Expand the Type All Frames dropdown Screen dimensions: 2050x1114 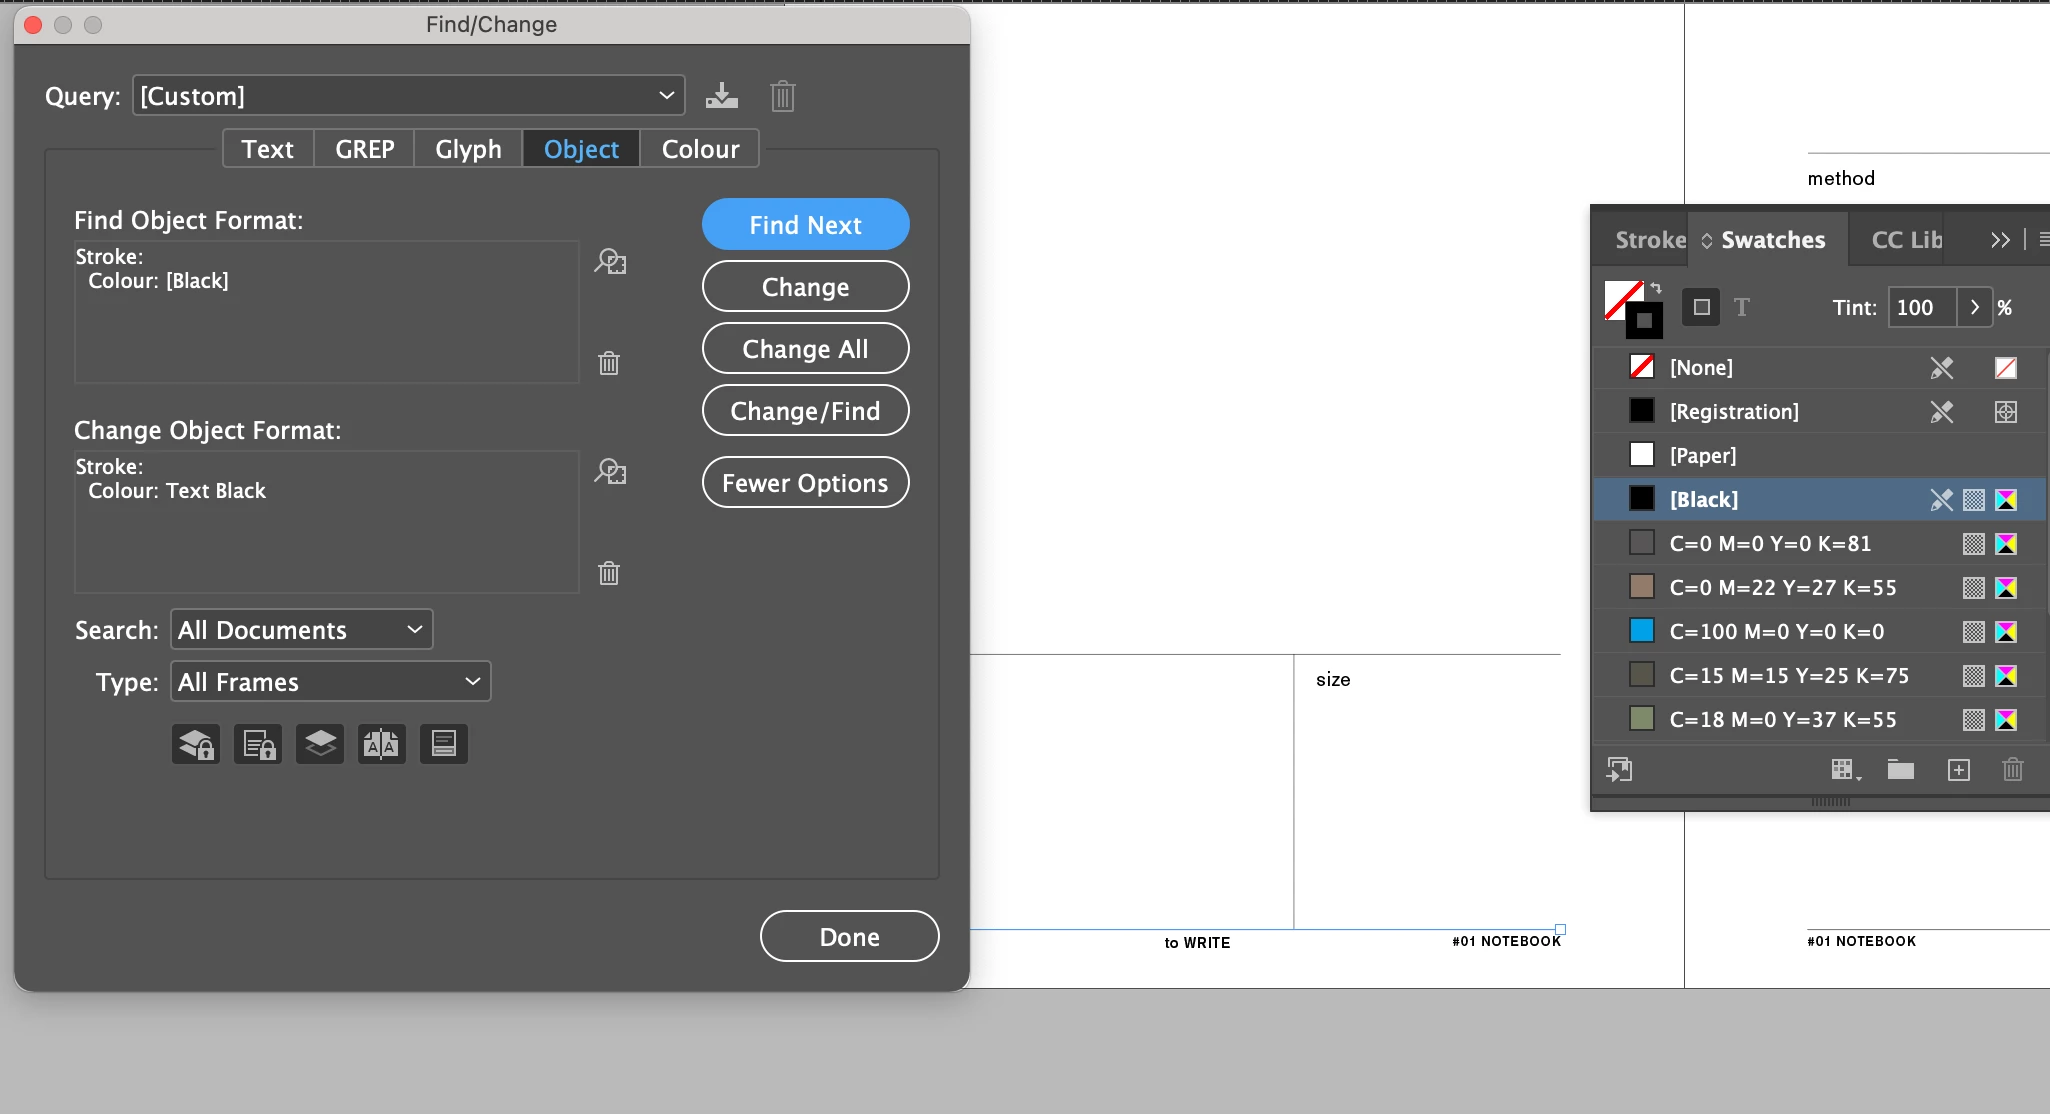[x=330, y=682]
